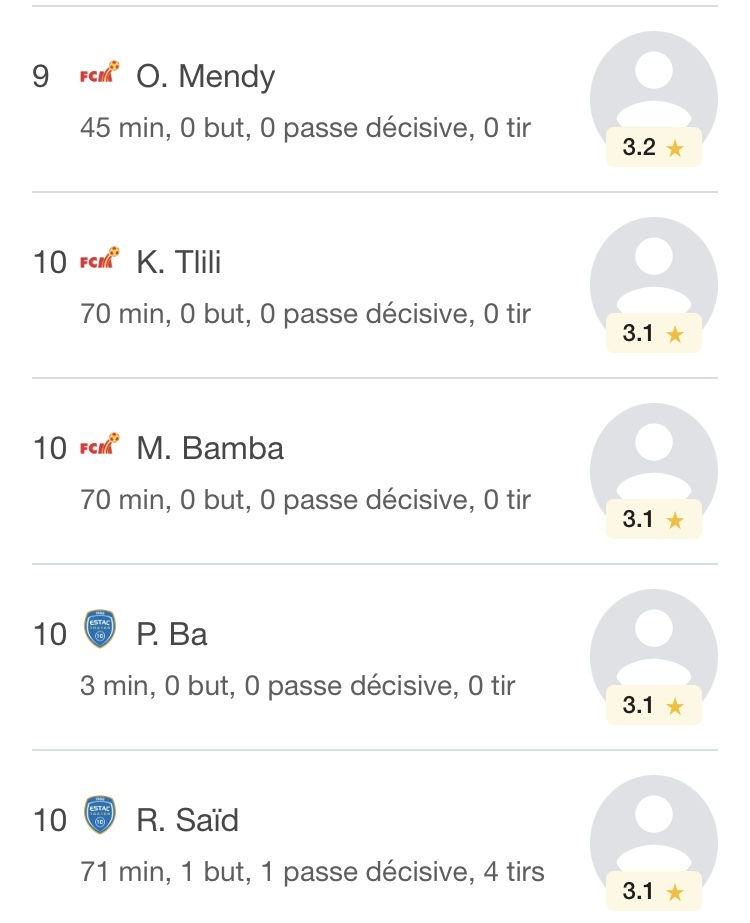The width and height of the screenshot is (750, 923).
Task: Click the 3.1 star rating badge for K. Tlili
Action: pyautogui.click(x=653, y=333)
